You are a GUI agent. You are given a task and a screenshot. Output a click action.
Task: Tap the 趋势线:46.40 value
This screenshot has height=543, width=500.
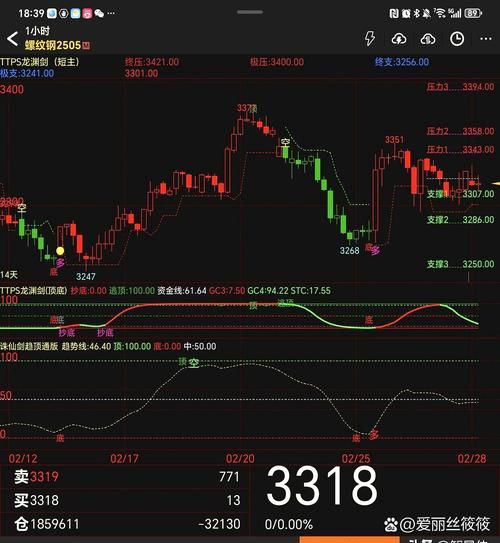tap(87, 346)
